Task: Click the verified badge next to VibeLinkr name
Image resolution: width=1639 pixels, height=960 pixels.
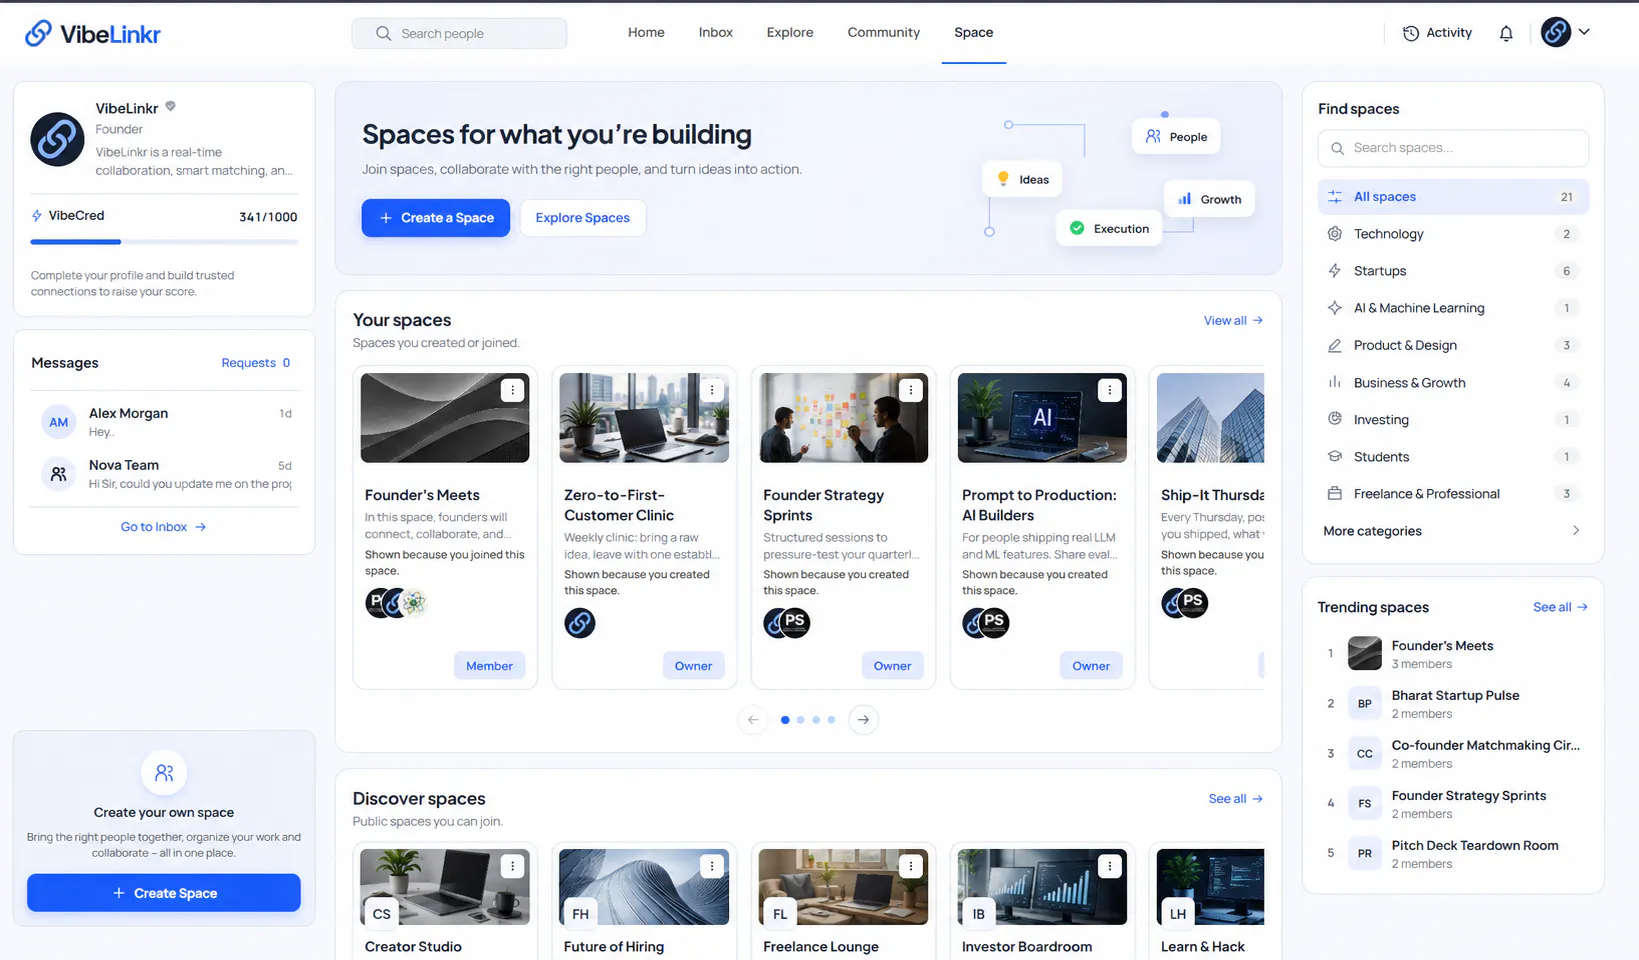Action: click(x=171, y=106)
